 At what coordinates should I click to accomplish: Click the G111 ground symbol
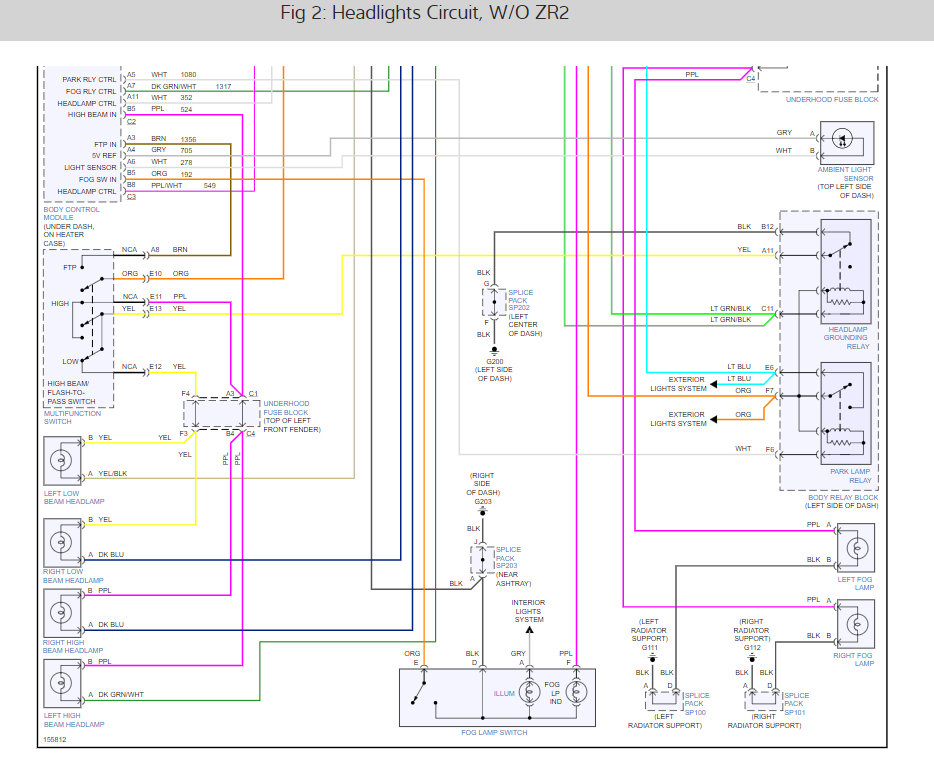click(x=652, y=658)
